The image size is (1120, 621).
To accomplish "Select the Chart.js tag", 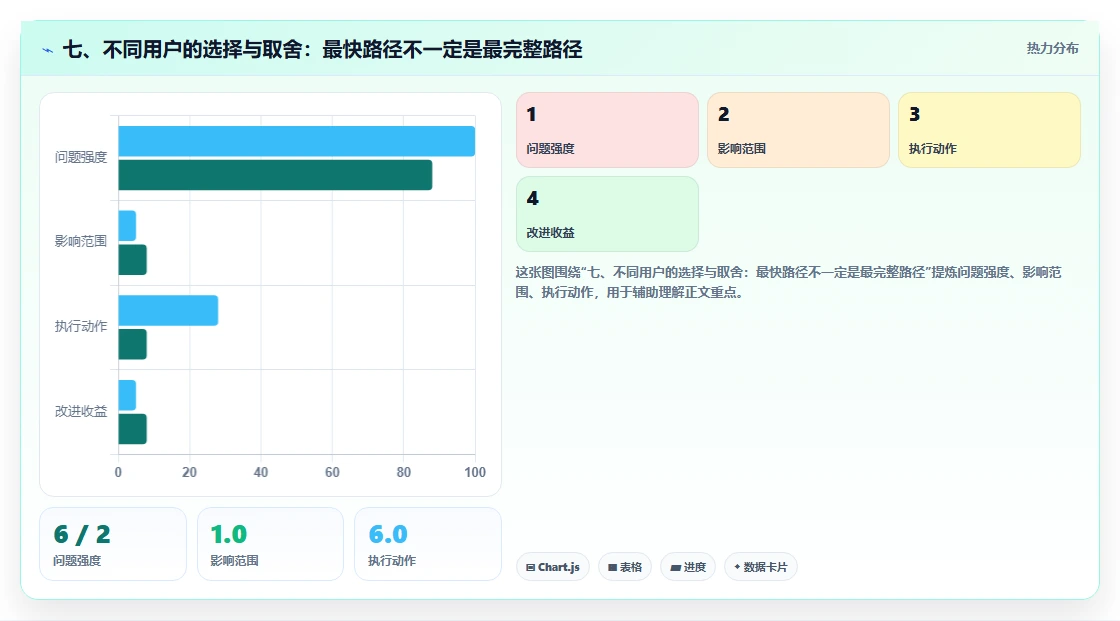I will (x=553, y=567).
